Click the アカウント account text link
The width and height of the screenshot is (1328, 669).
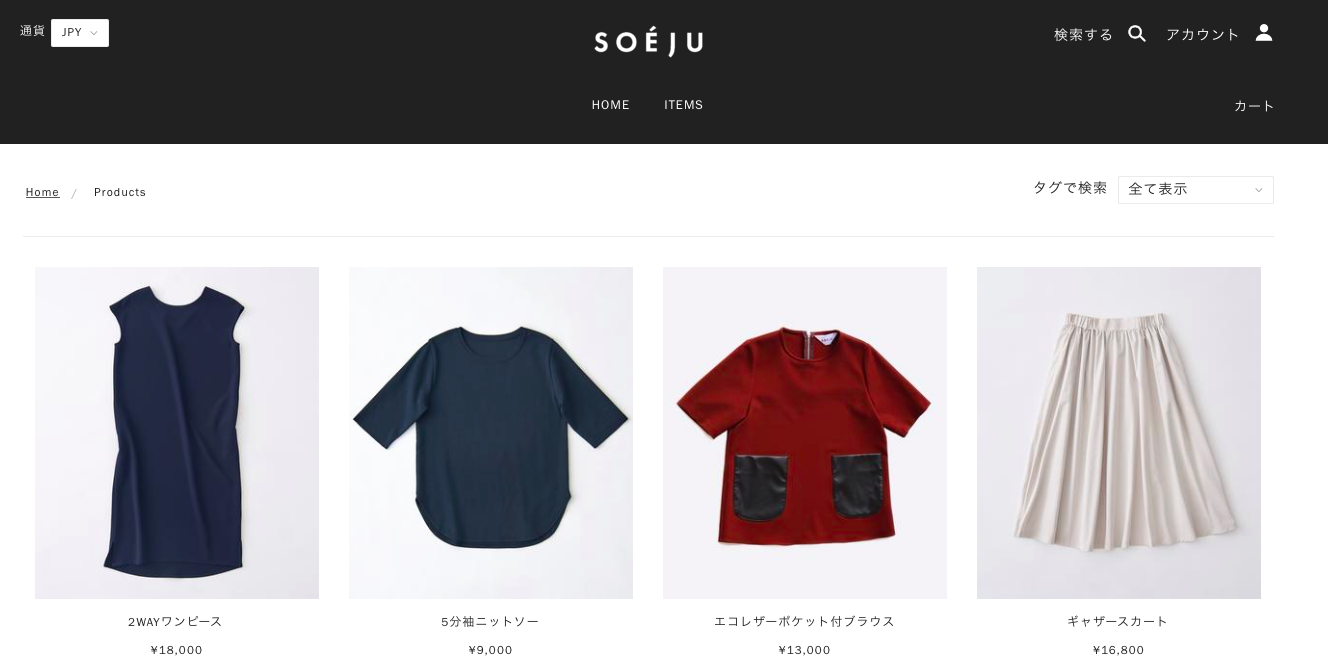1203,34
